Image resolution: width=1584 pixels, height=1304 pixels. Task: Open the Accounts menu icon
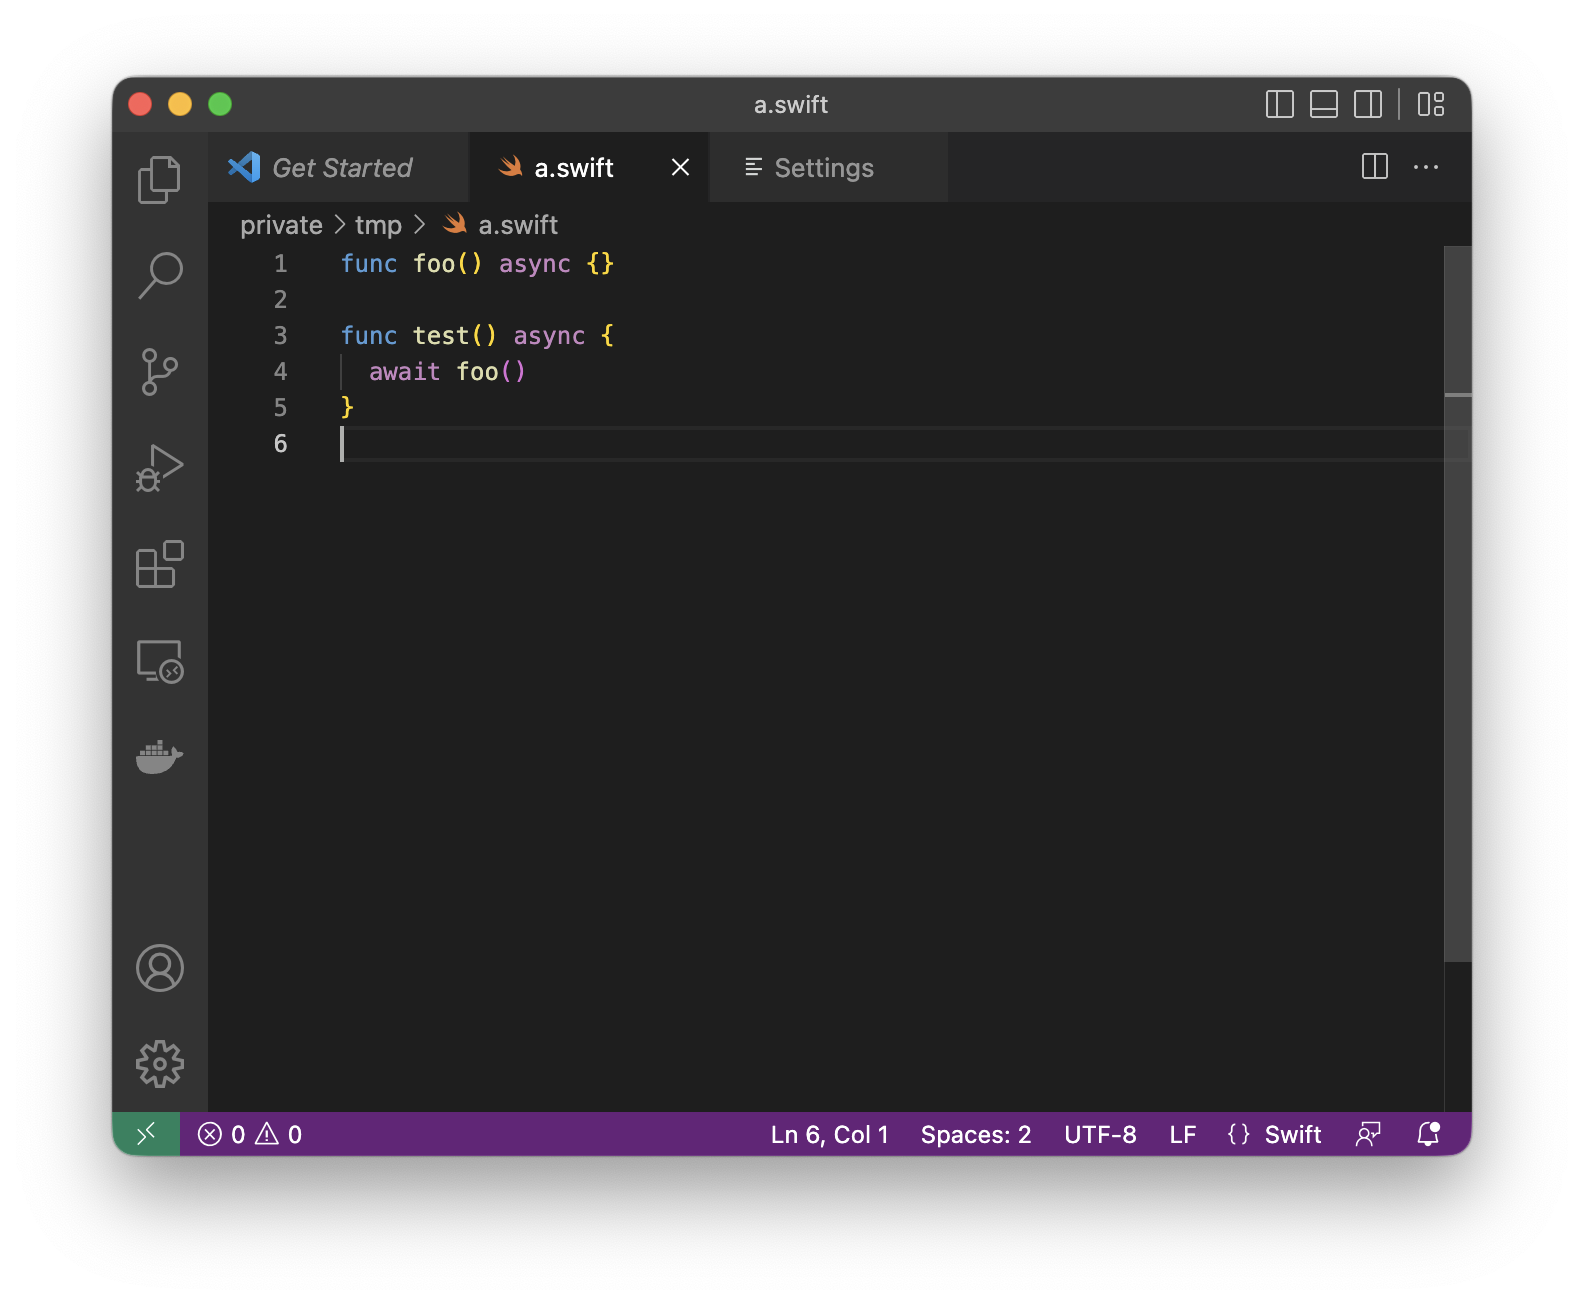coord(160,968)
